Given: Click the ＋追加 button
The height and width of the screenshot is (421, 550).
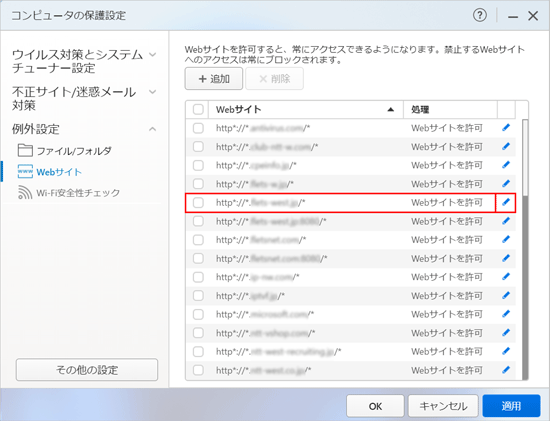Looking at the screenshot, I should (x=214, y=79).
